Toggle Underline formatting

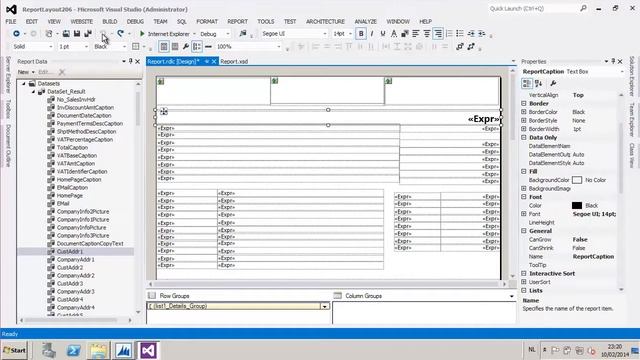(382, 33)
